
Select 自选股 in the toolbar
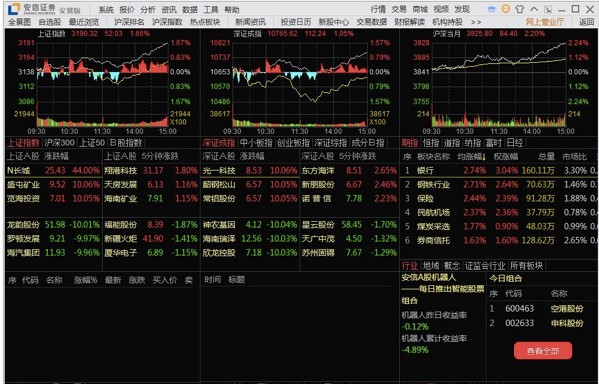(50, 22)
